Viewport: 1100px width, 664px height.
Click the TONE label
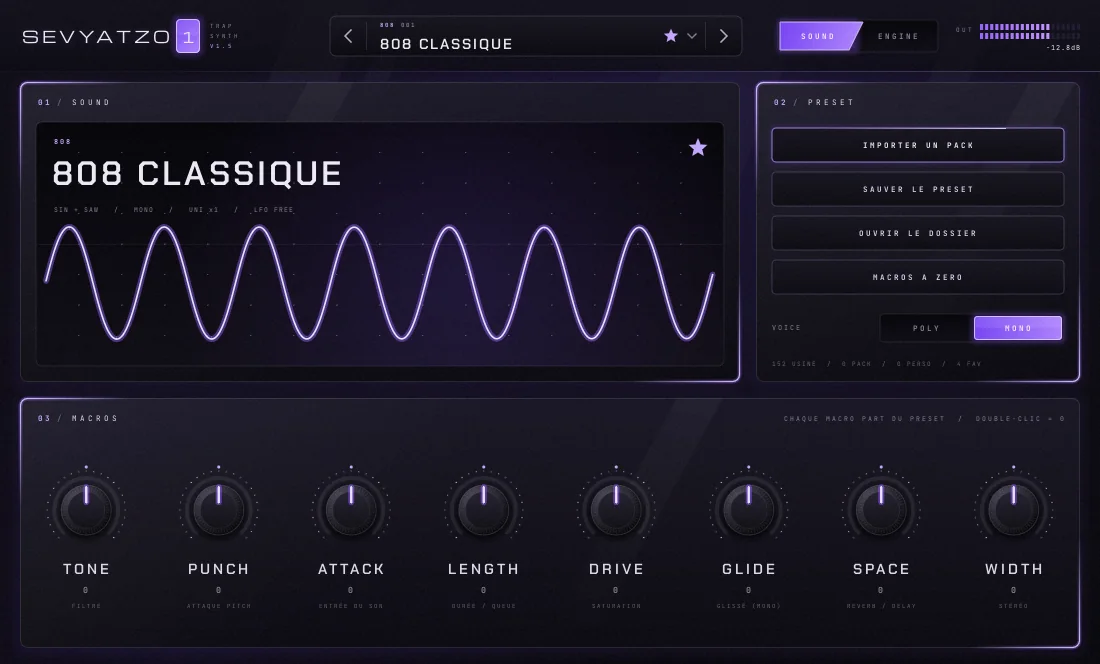coord(86,569)
